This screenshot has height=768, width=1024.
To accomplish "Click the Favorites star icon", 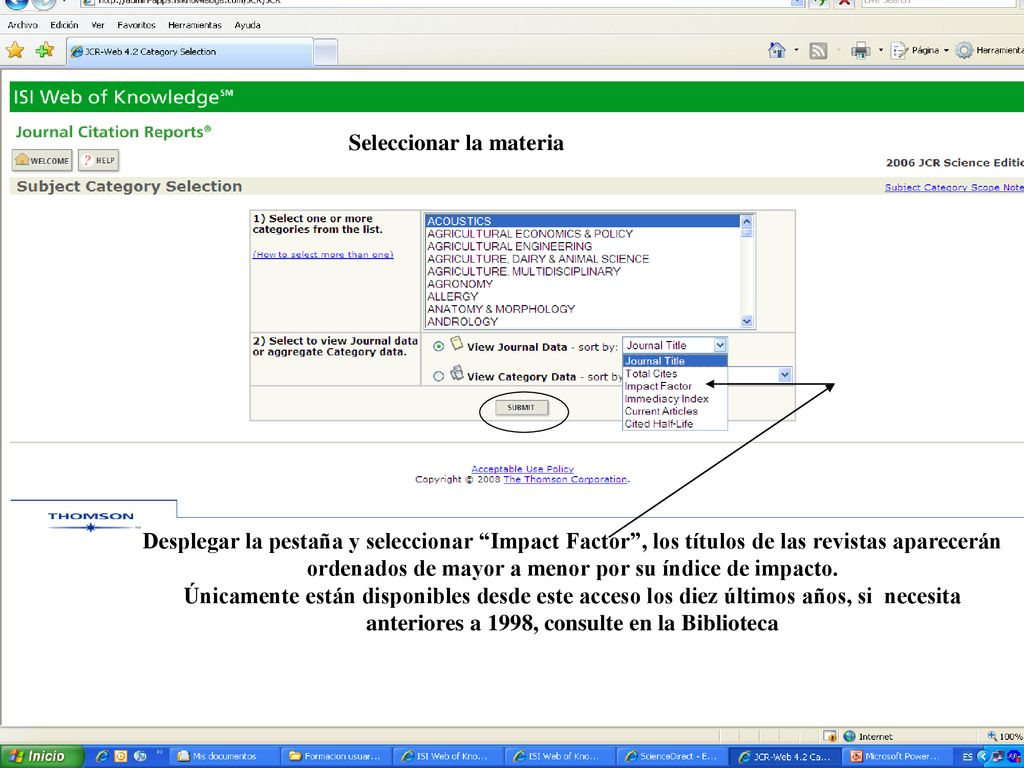I will [14, 50].
